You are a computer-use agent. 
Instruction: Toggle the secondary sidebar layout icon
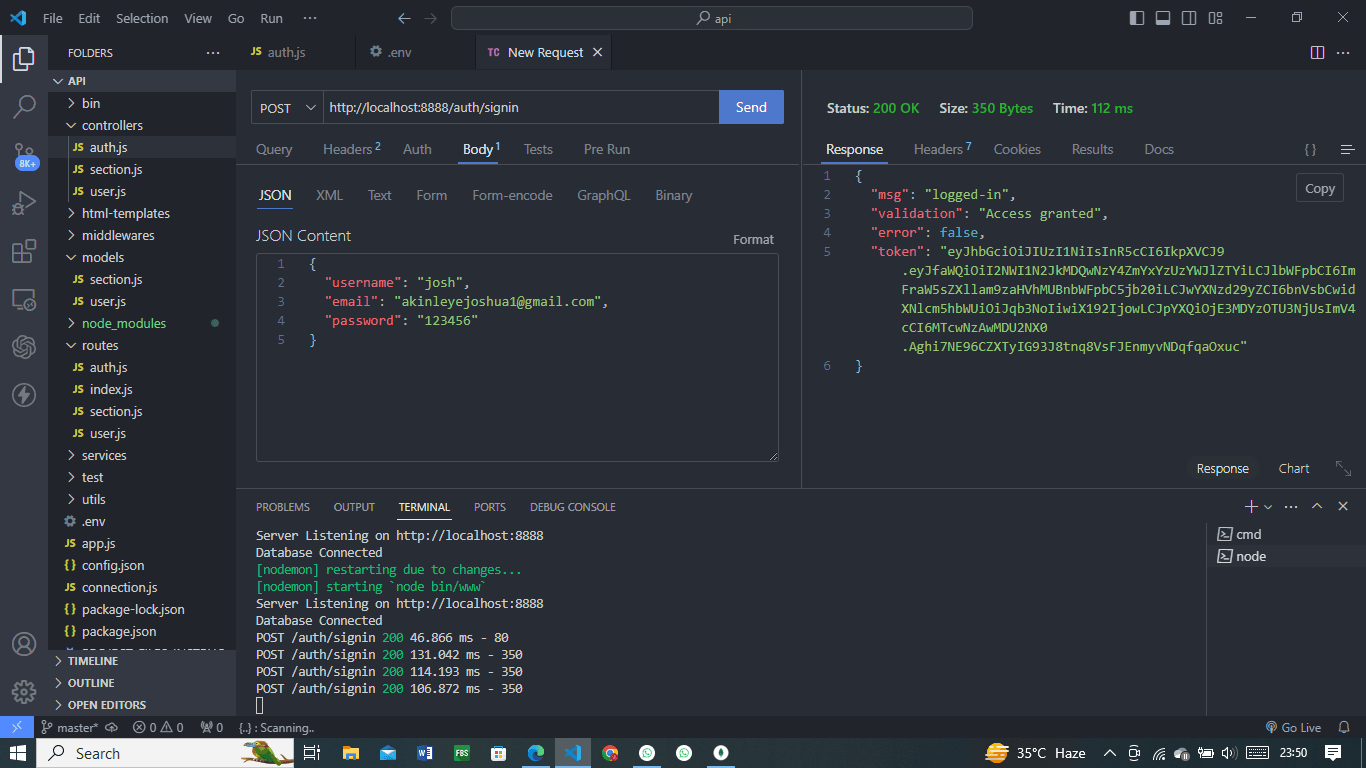pyautogui.click(x=1189, y=18)
